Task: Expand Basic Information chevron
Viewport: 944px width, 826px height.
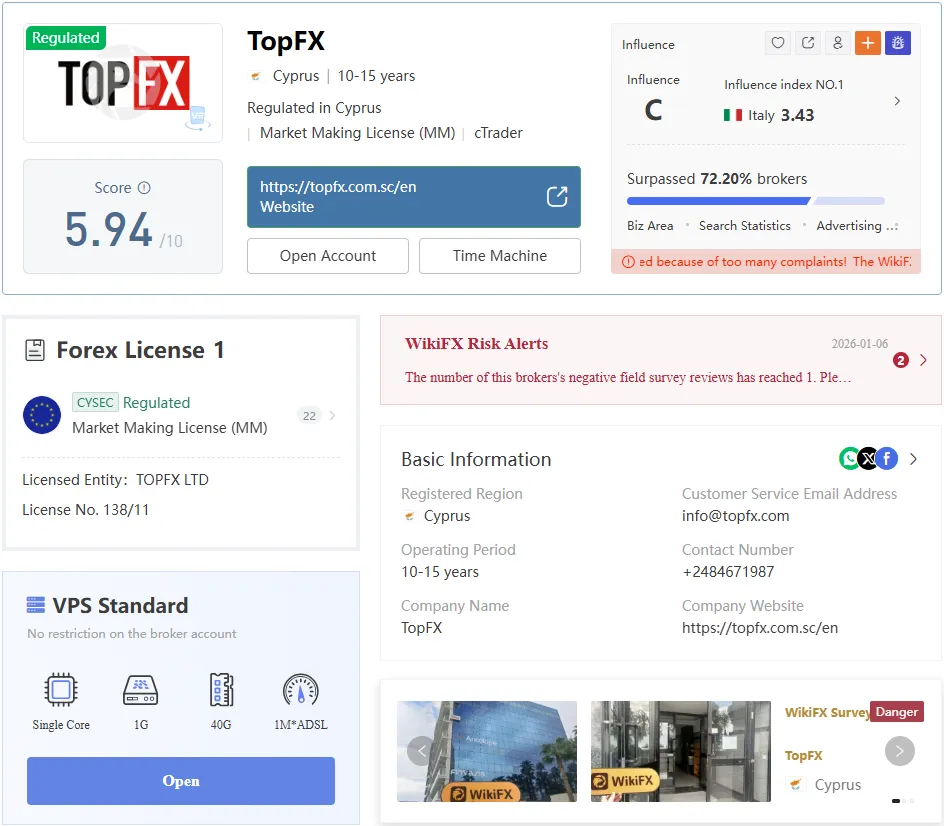Action: pos(914,459)
